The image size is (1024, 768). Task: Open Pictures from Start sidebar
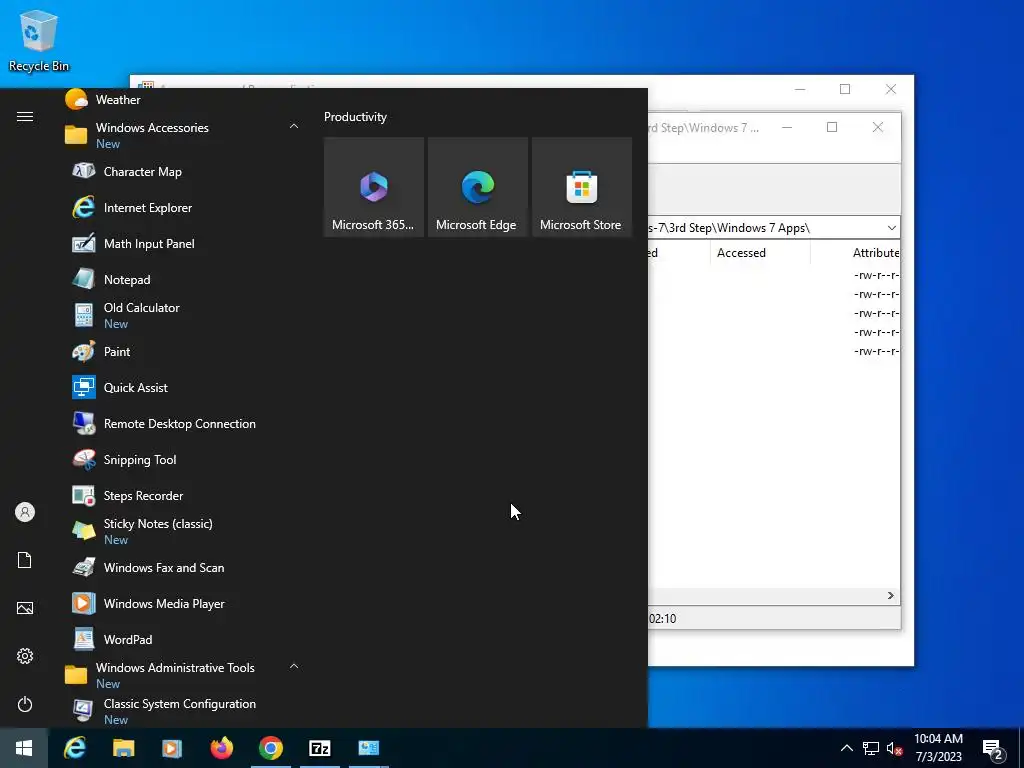[x=25, y=608]
